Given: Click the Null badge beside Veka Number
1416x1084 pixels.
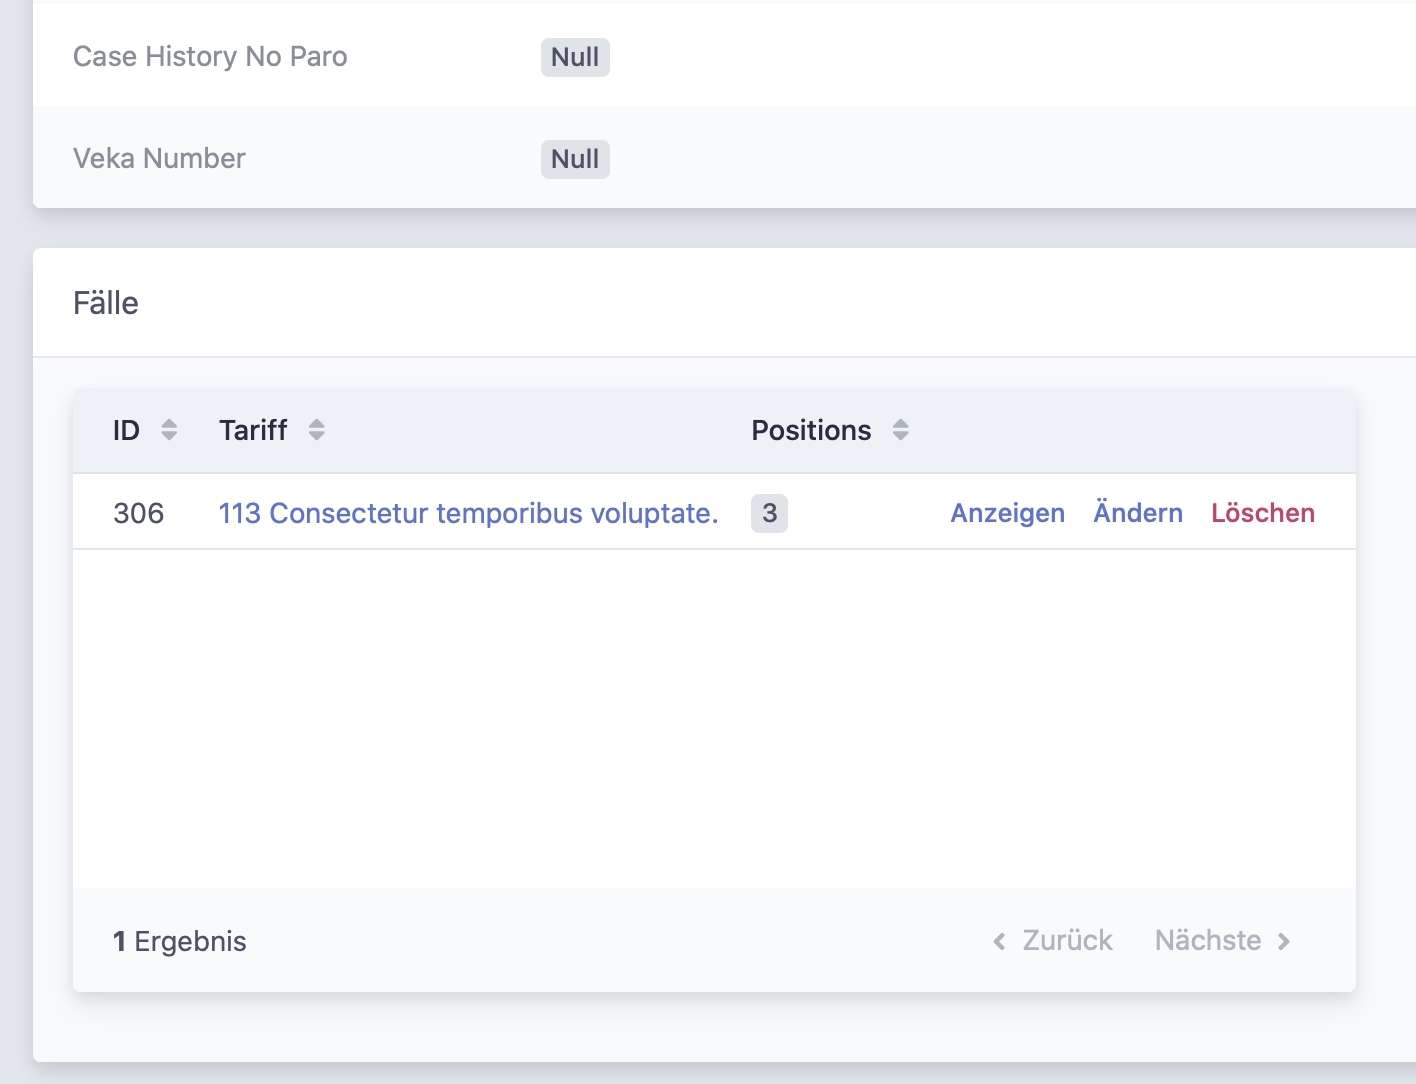Looking at the screenshot, I should pyautogui.click(x=575, y=158).
